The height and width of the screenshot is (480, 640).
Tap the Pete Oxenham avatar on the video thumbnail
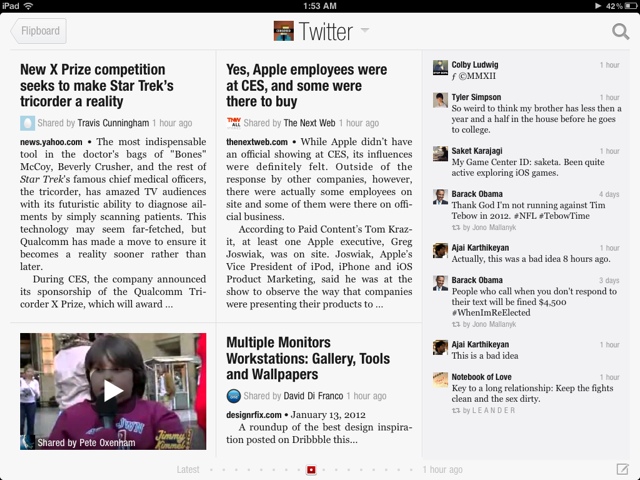point(28,442)
